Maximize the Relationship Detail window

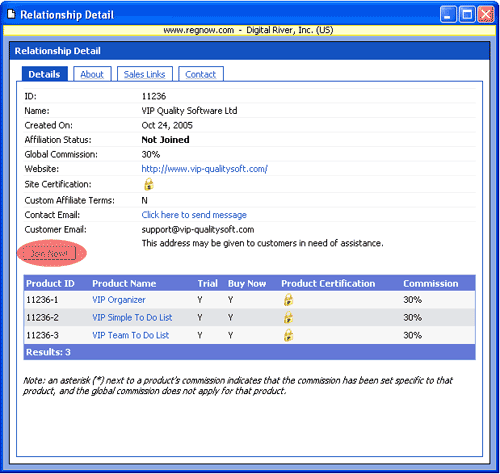coord(467,14)
